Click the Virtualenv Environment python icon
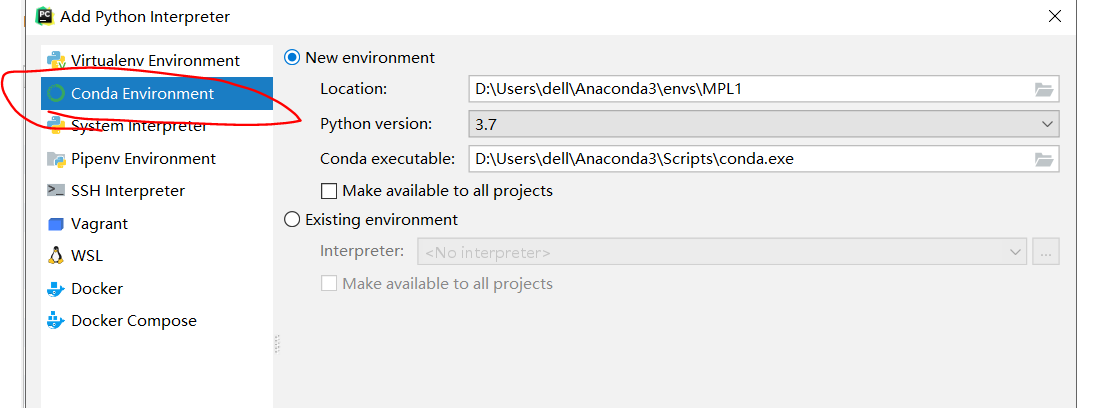 tap(56, 61)
